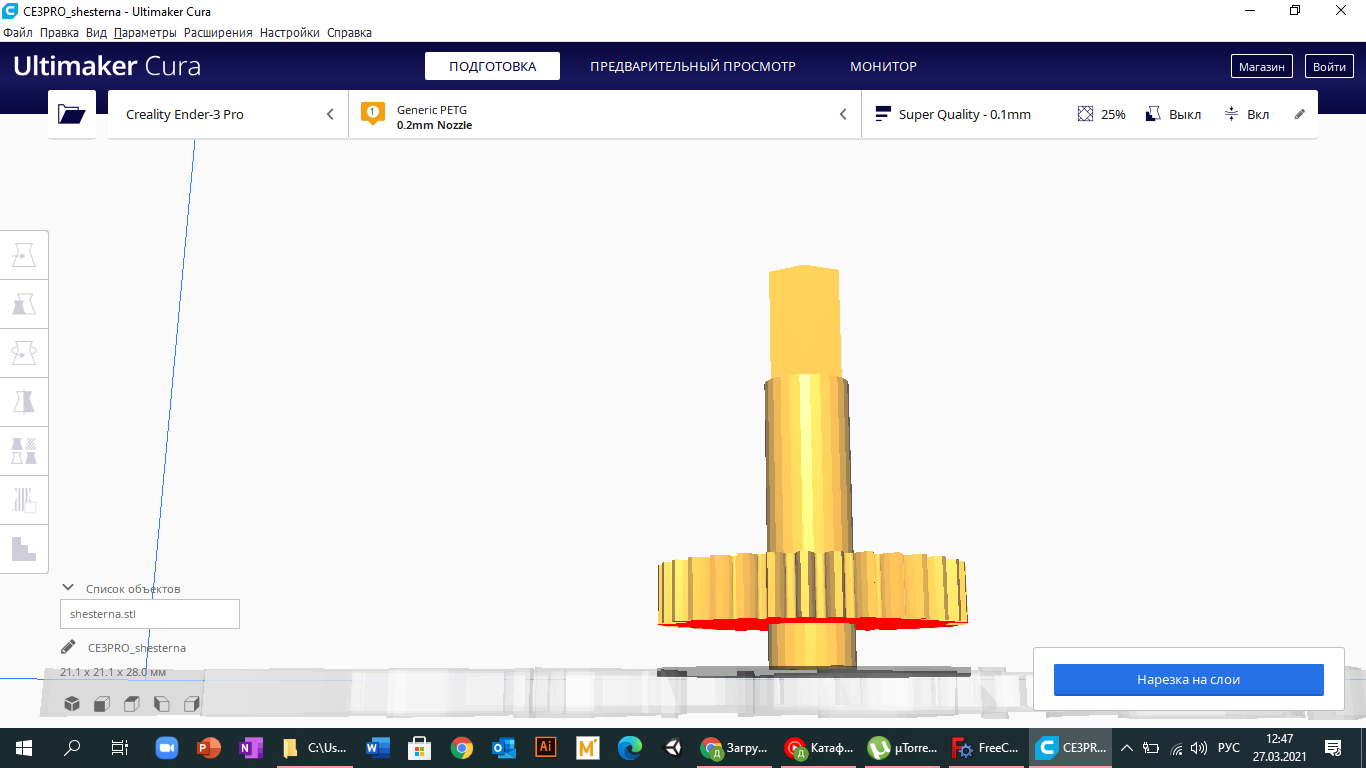Click the support Выкл icon
The width and height of the screenshot is (1366, 768).
1153,114
